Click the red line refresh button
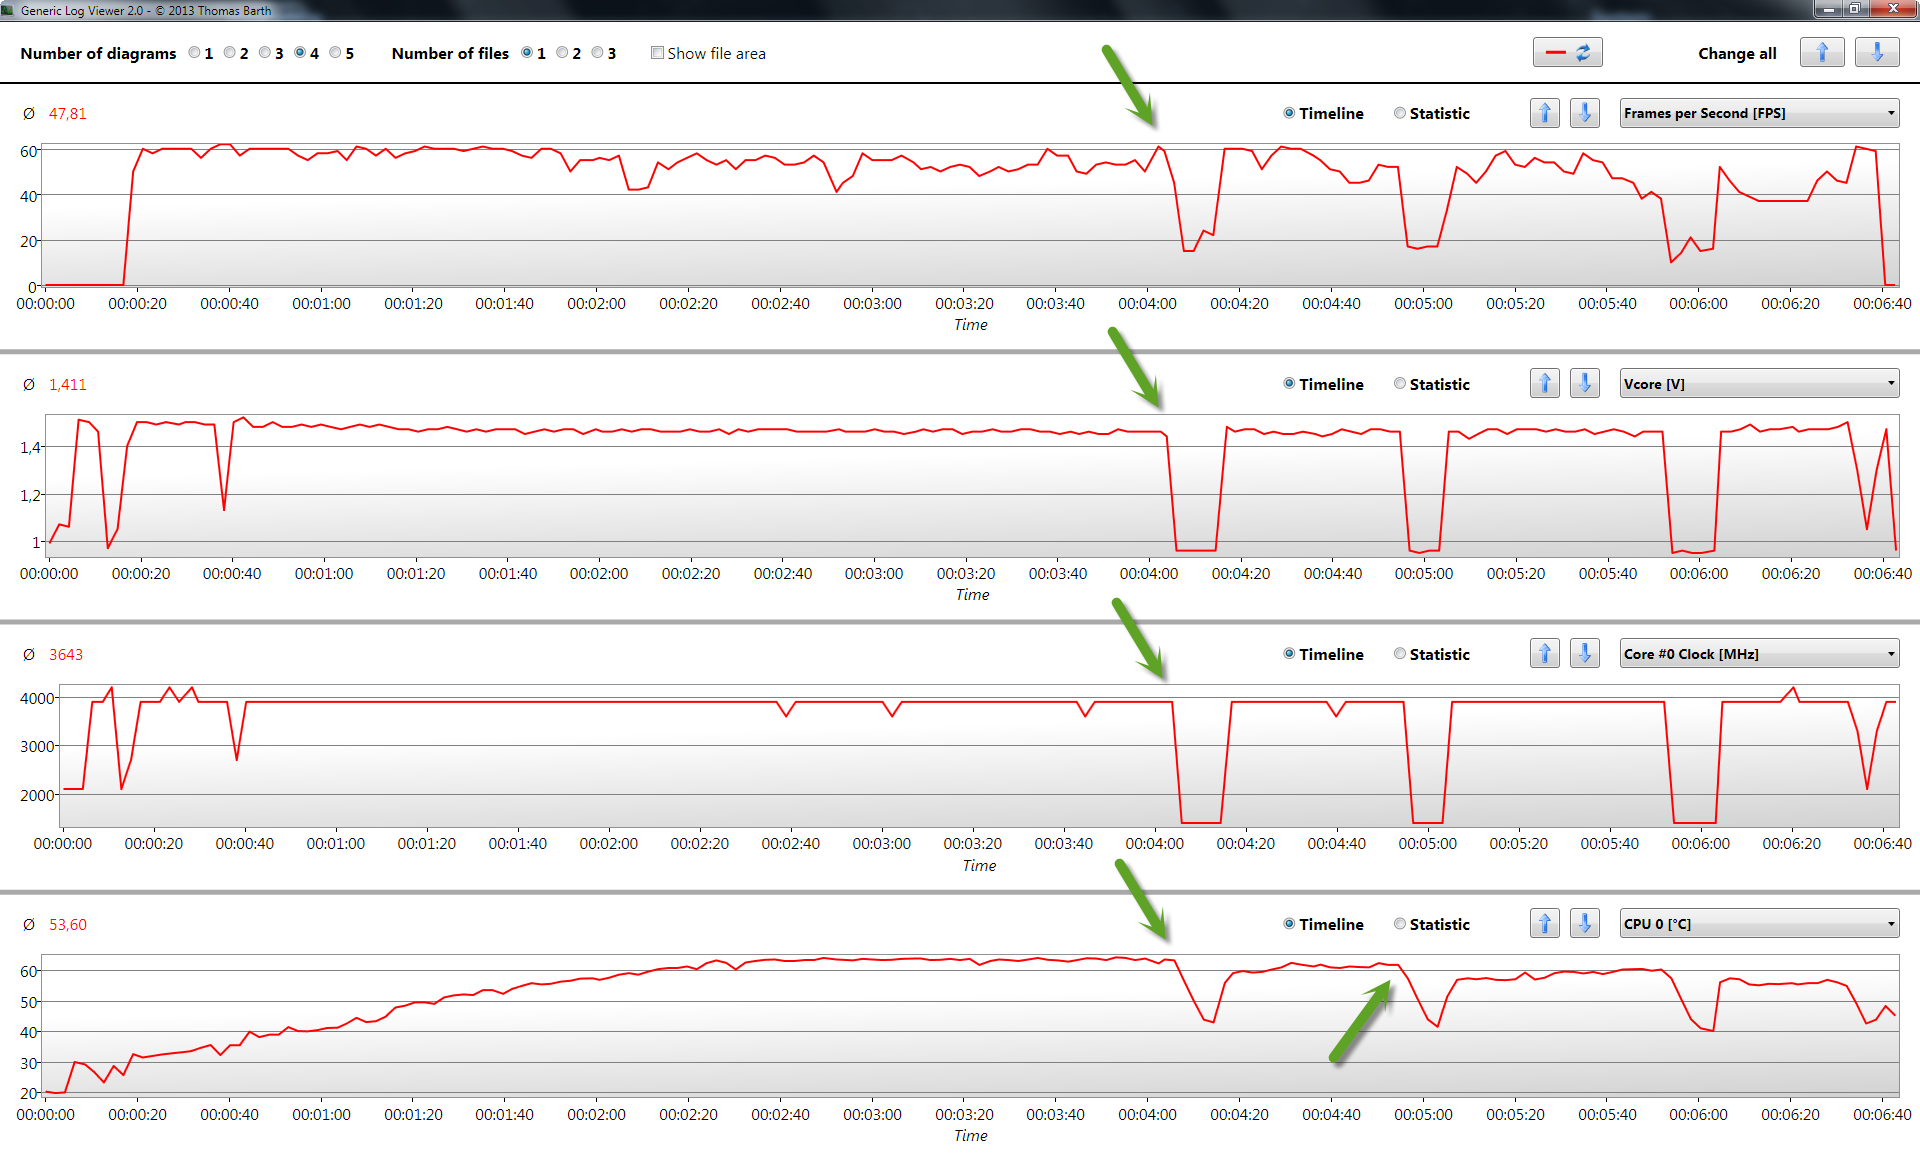Screen dimensions: 1920x1160 (x=1567, y=53)
